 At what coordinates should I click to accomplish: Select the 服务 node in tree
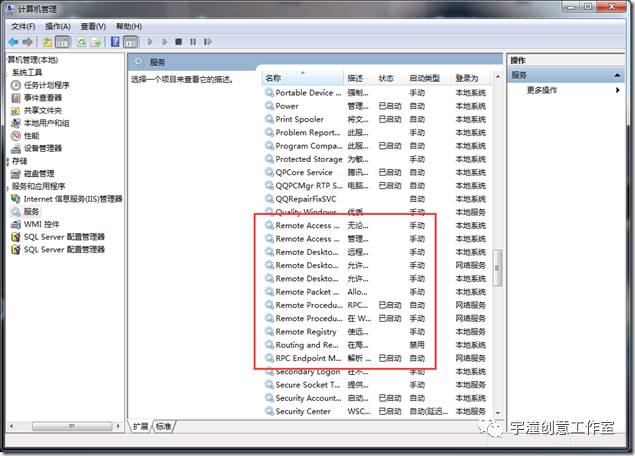coord(25,211)
